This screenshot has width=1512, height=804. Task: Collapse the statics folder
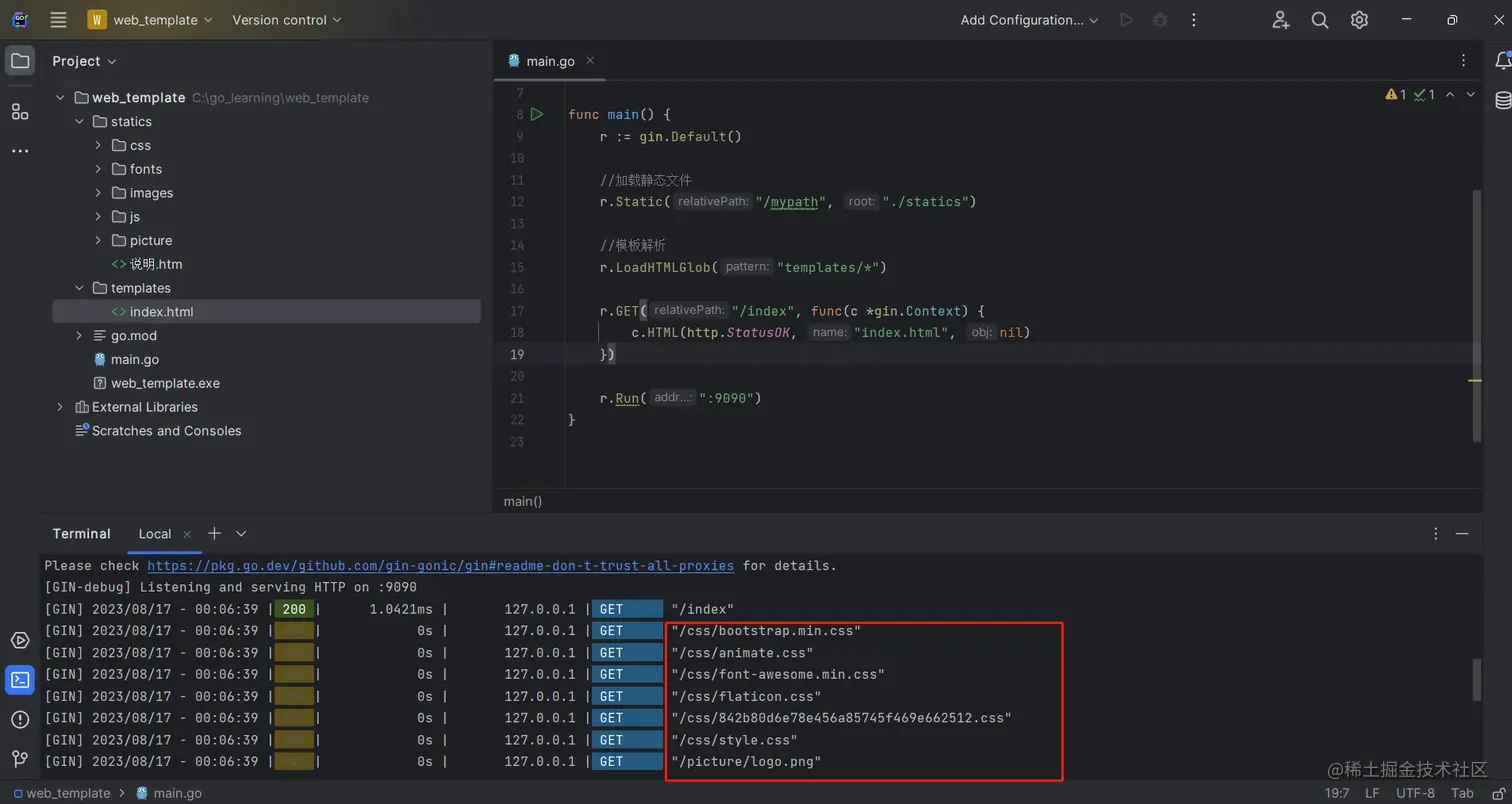(x=79, y=122)
